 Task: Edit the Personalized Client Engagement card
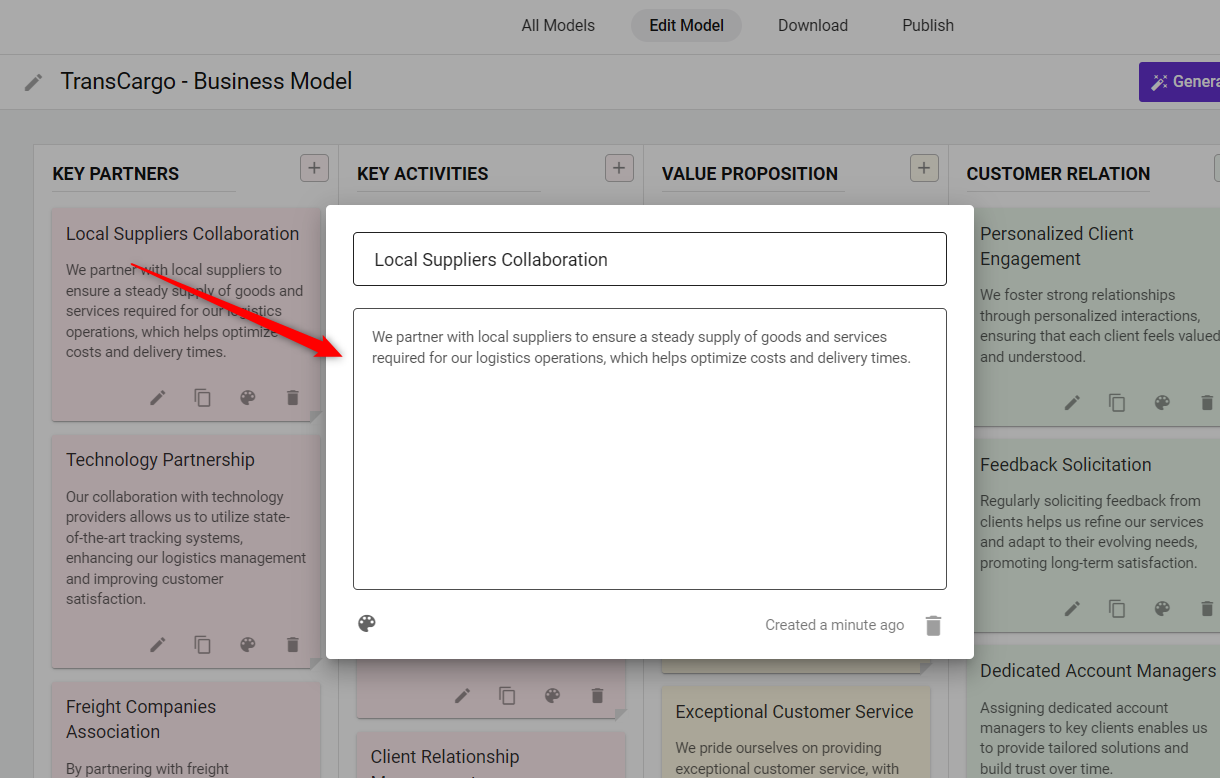point(1072,403)
